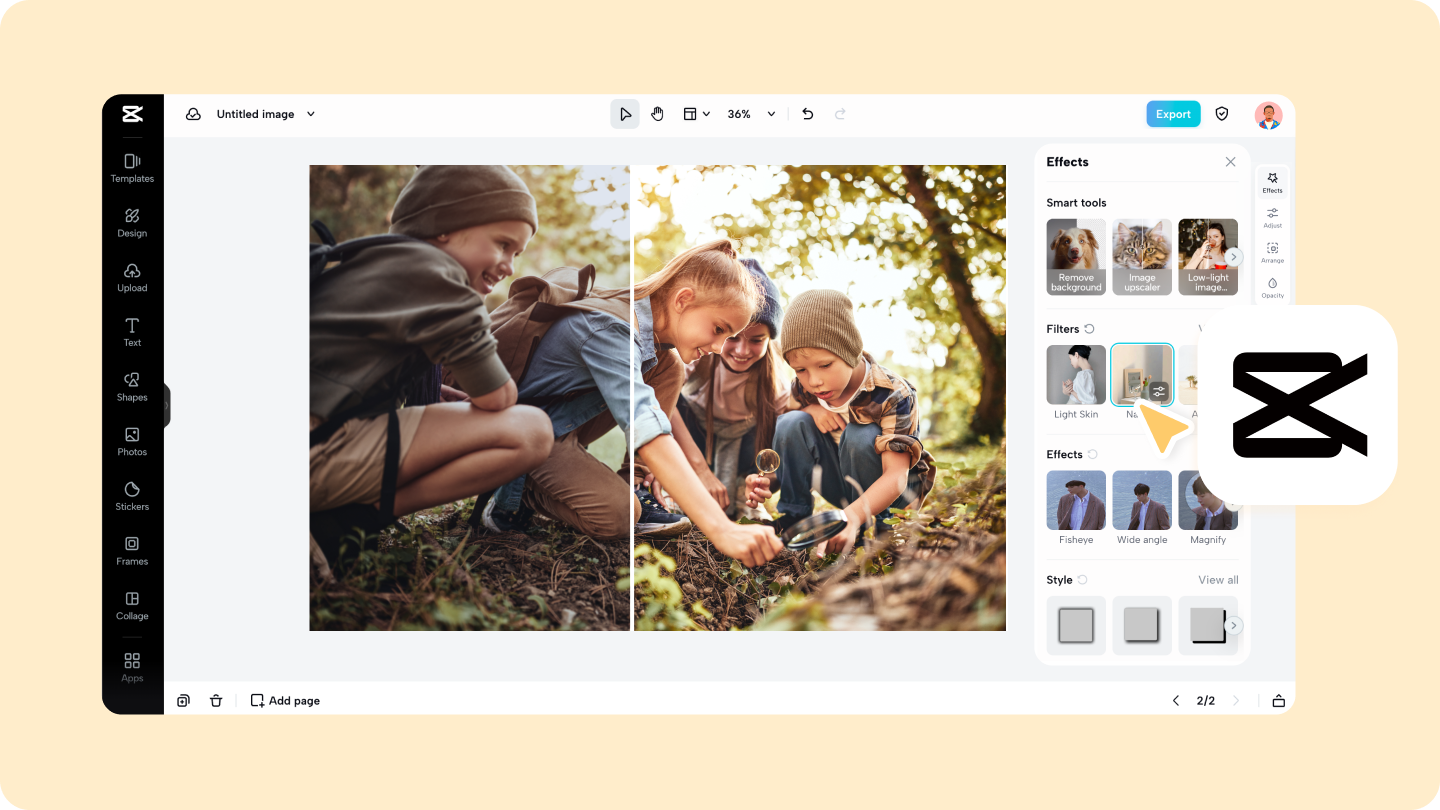The image size is (1440, 810).
Task: Reset Filters with the circular arrow icon
Action: (1089, 329)
